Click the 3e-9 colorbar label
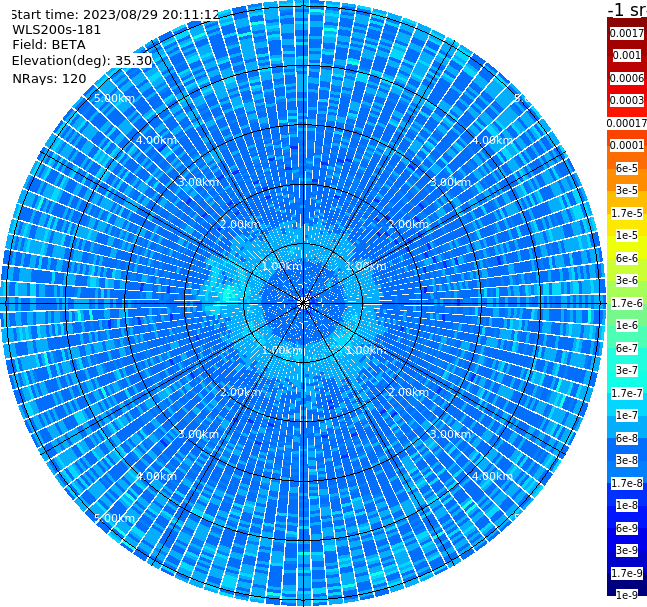This screenshot has width=647, height=607. 627,550
